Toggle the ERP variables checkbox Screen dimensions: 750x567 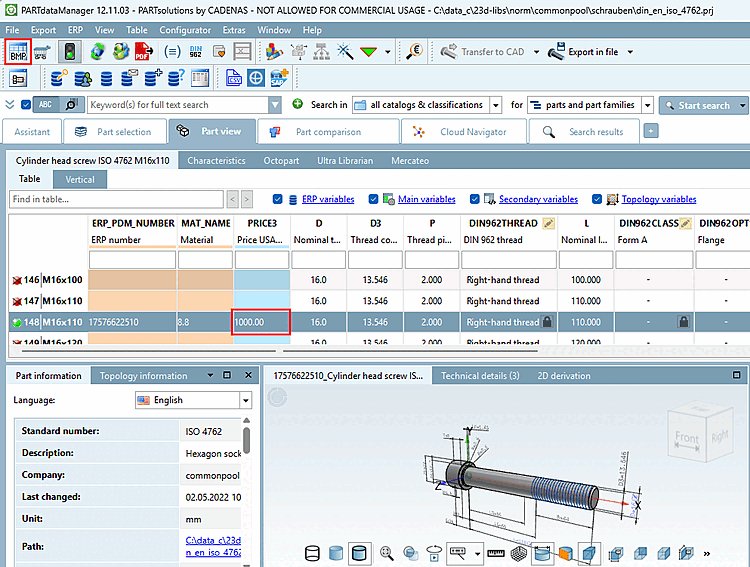click(277, 199)
